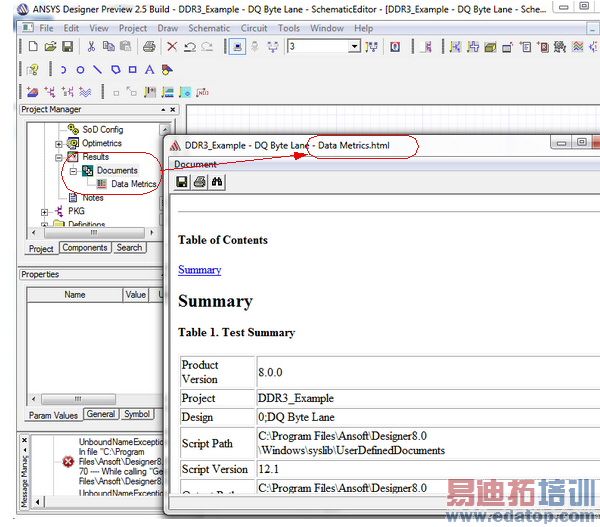Screen dimensions: 600x527
Task: Print the Data Metrics document
Action: coord(199,182)
